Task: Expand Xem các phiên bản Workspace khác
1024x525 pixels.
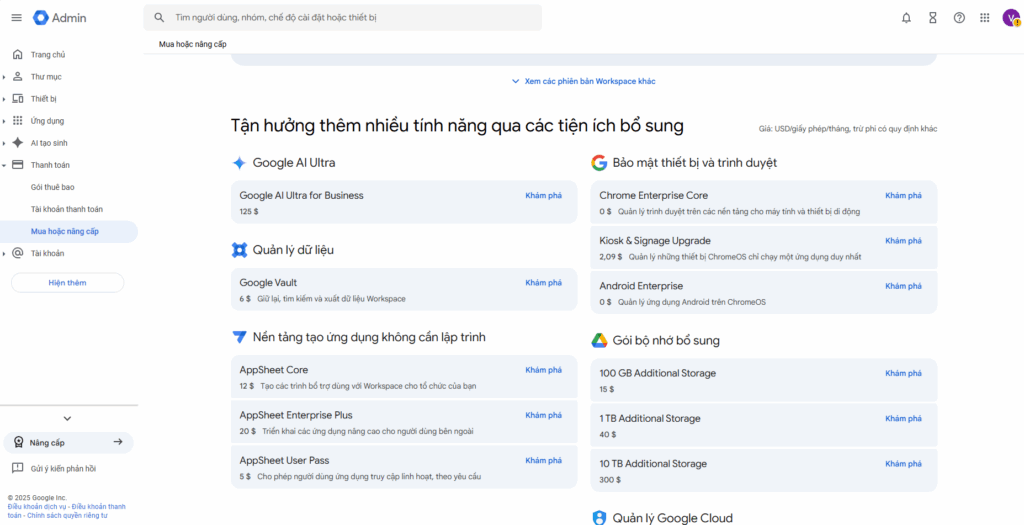Action: [583, 81]
